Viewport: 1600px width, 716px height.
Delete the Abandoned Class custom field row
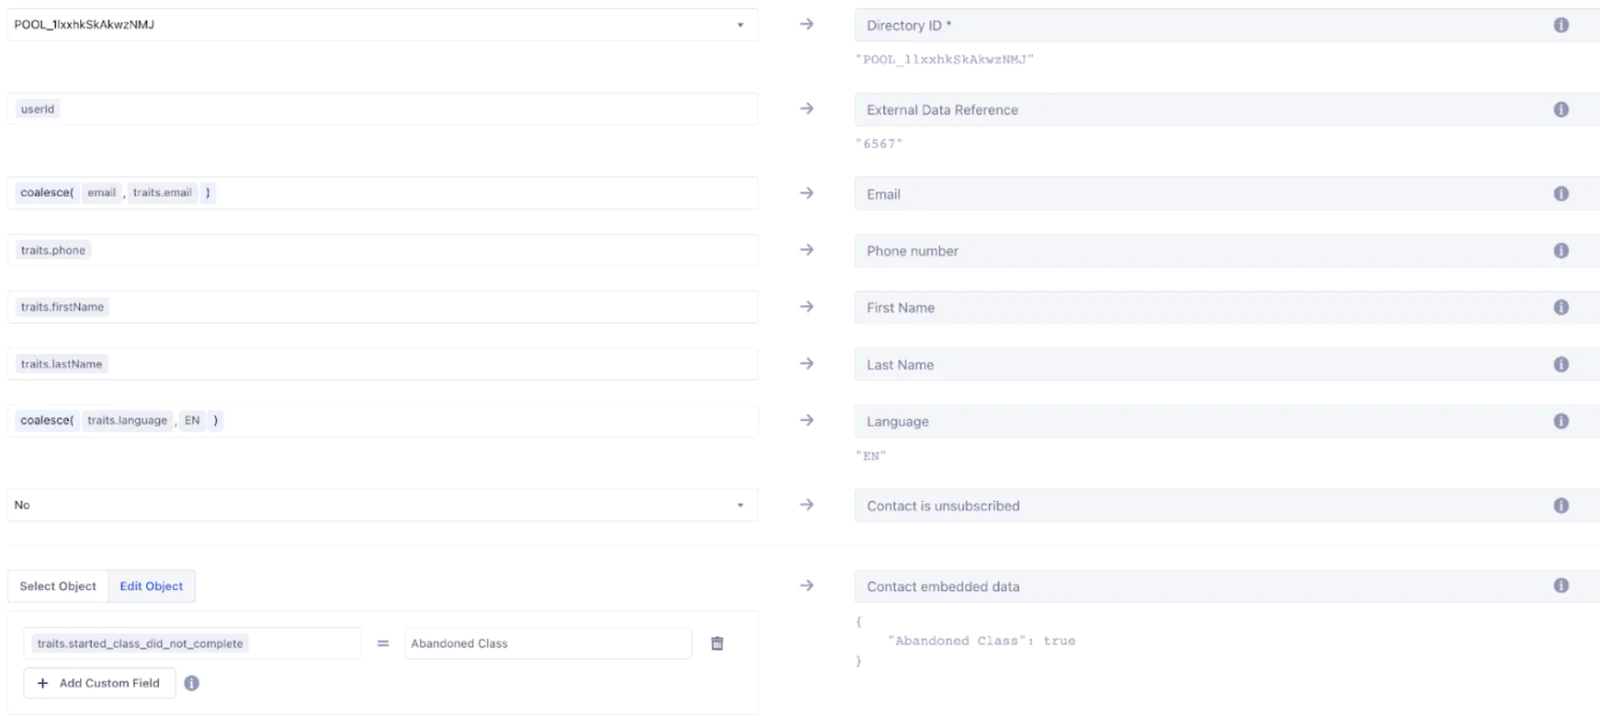717,644
